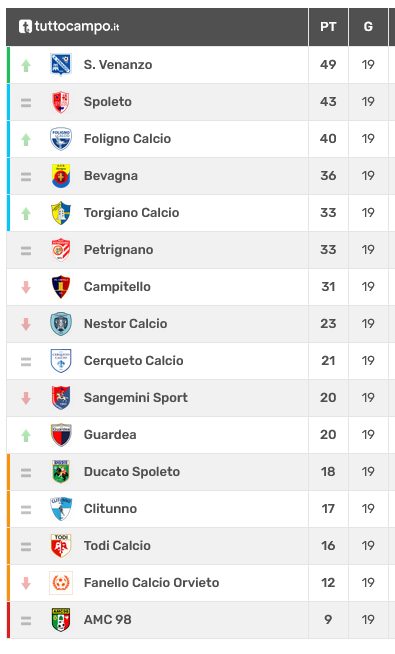The image size is (395, 654).
Task: Click Guardea's 20 points value
Action: tap(328, 435)
